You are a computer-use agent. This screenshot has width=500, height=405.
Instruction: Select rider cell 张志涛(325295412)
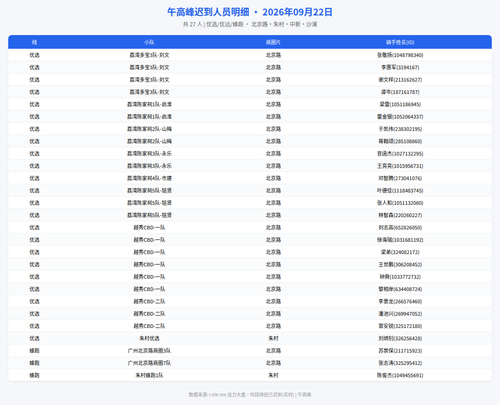coord(400,363)
